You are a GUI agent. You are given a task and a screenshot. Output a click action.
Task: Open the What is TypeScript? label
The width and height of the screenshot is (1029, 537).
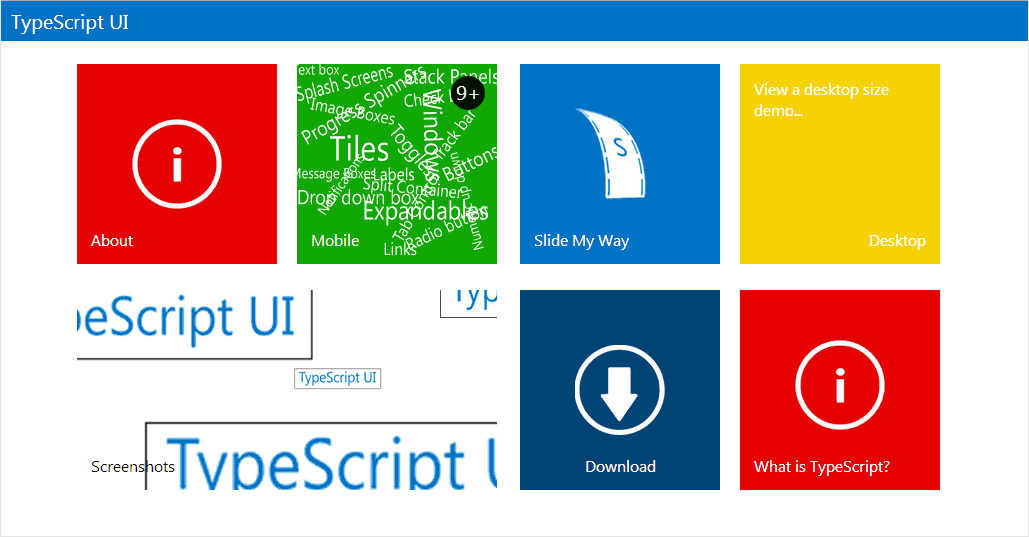click(x=822, y=467)
